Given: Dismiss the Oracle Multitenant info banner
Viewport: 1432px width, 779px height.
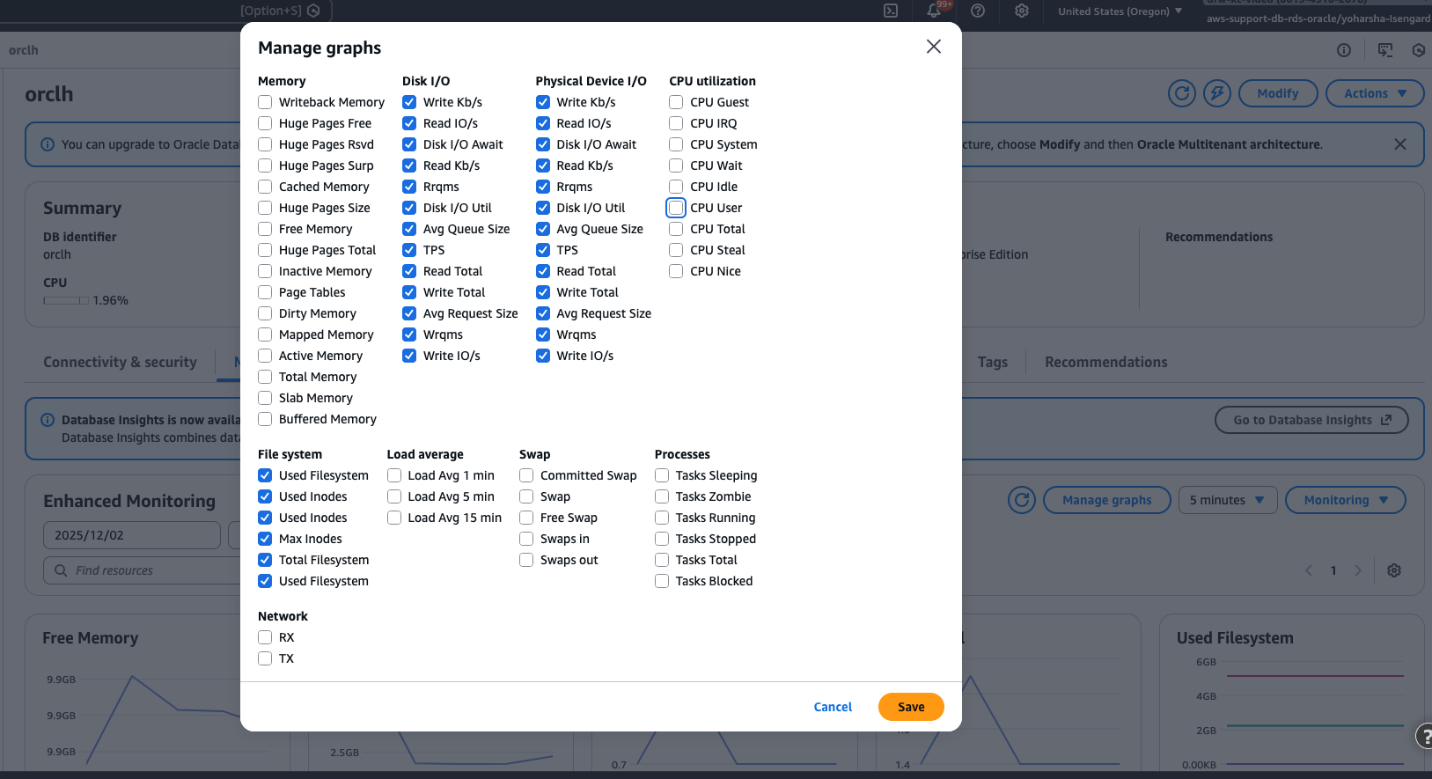Looking at the screenshot, I should tap(1400, 144).
